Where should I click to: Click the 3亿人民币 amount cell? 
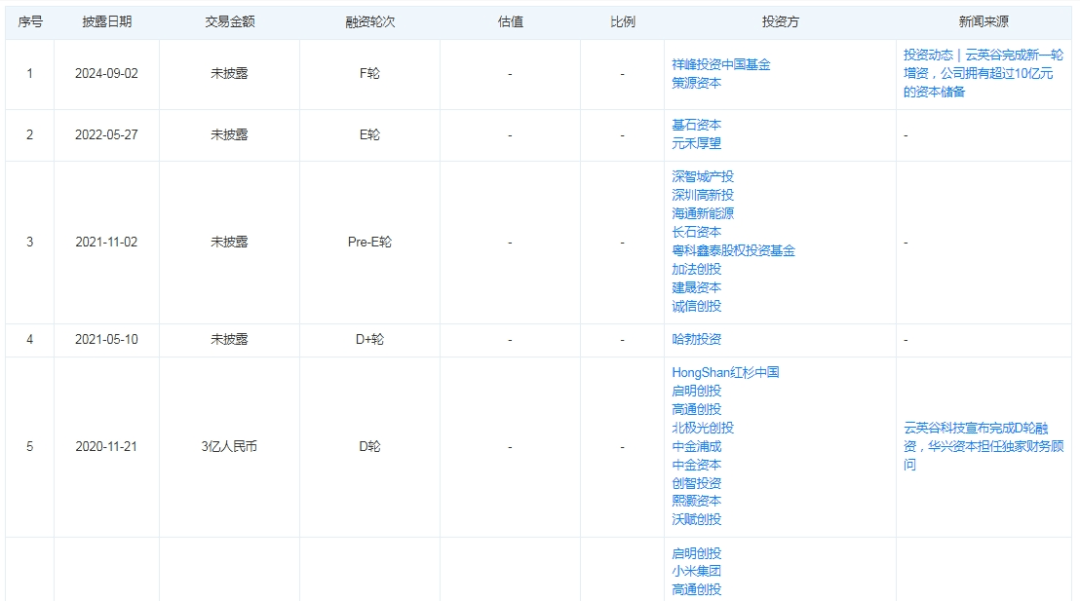point(229,447)
